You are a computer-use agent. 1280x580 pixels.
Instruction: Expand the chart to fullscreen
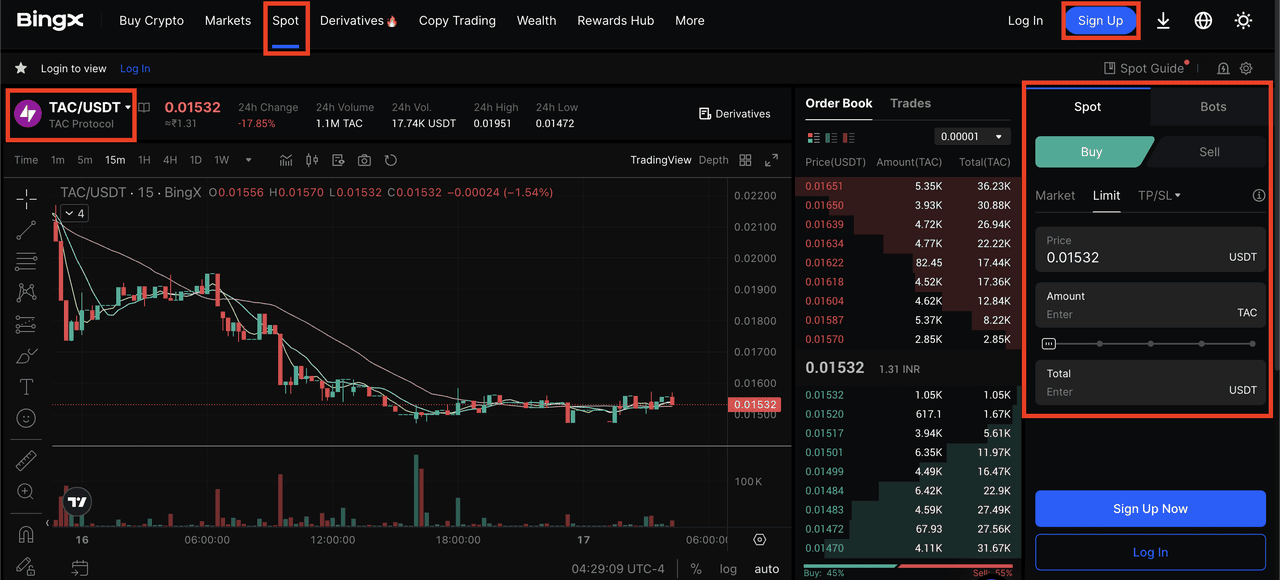pos(771,160)
